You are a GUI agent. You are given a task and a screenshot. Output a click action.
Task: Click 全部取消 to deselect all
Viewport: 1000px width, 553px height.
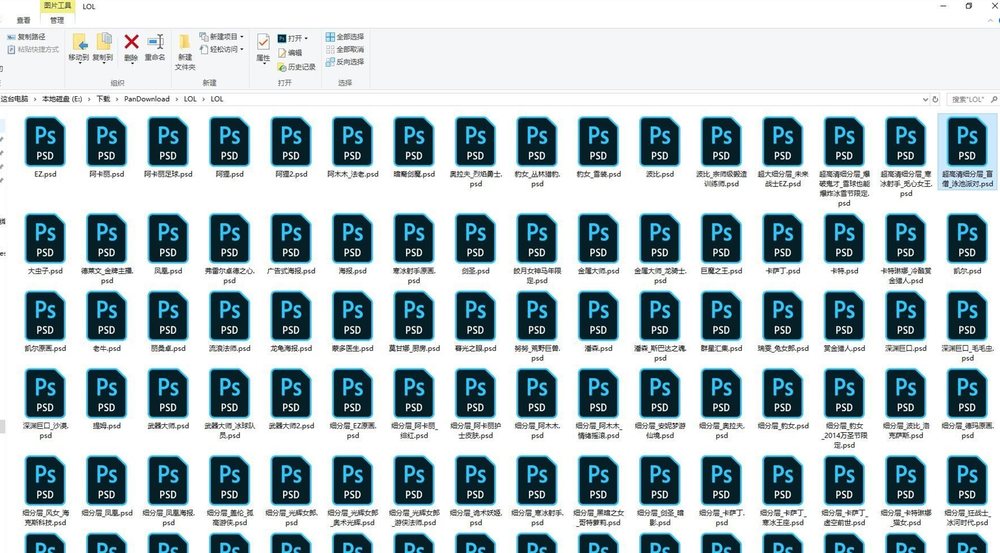345,49
